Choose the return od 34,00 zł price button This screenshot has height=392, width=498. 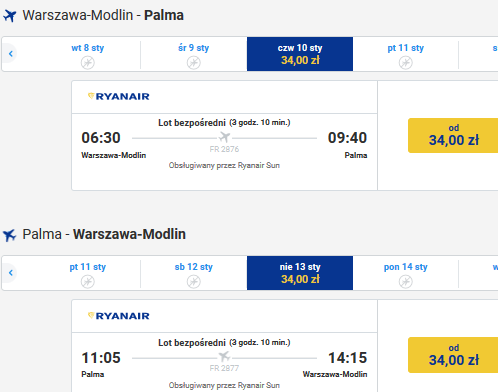453,355
